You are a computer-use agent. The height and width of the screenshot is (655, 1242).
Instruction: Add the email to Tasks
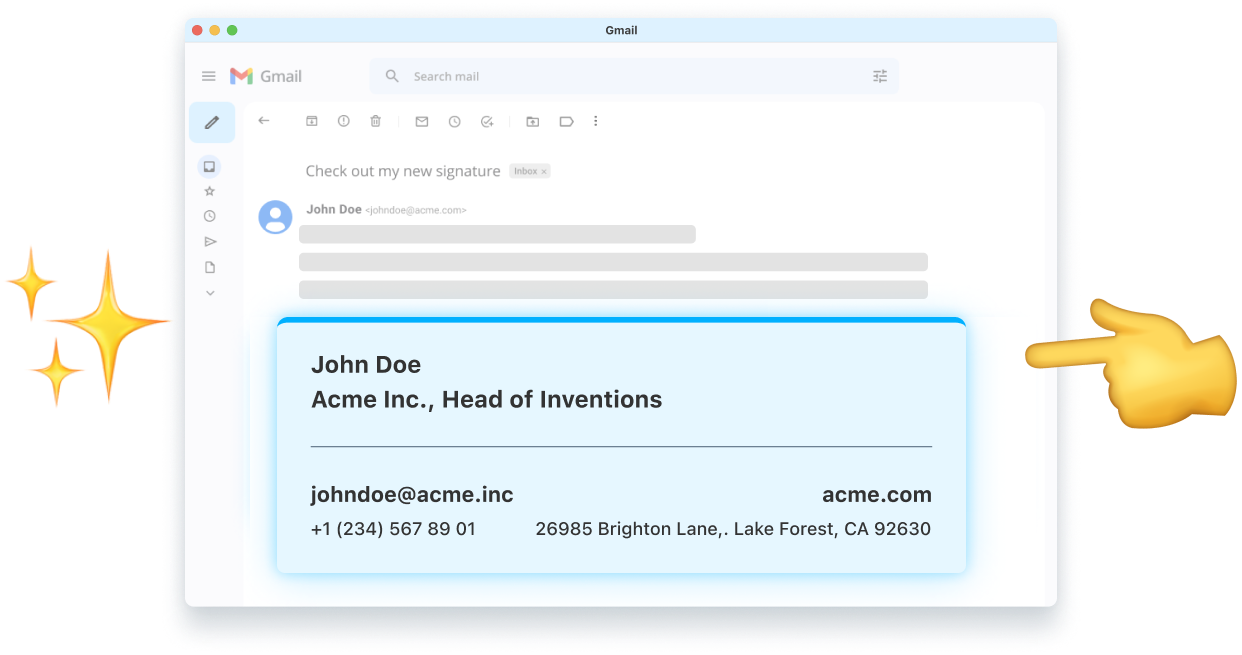click(x=487, y=121)
